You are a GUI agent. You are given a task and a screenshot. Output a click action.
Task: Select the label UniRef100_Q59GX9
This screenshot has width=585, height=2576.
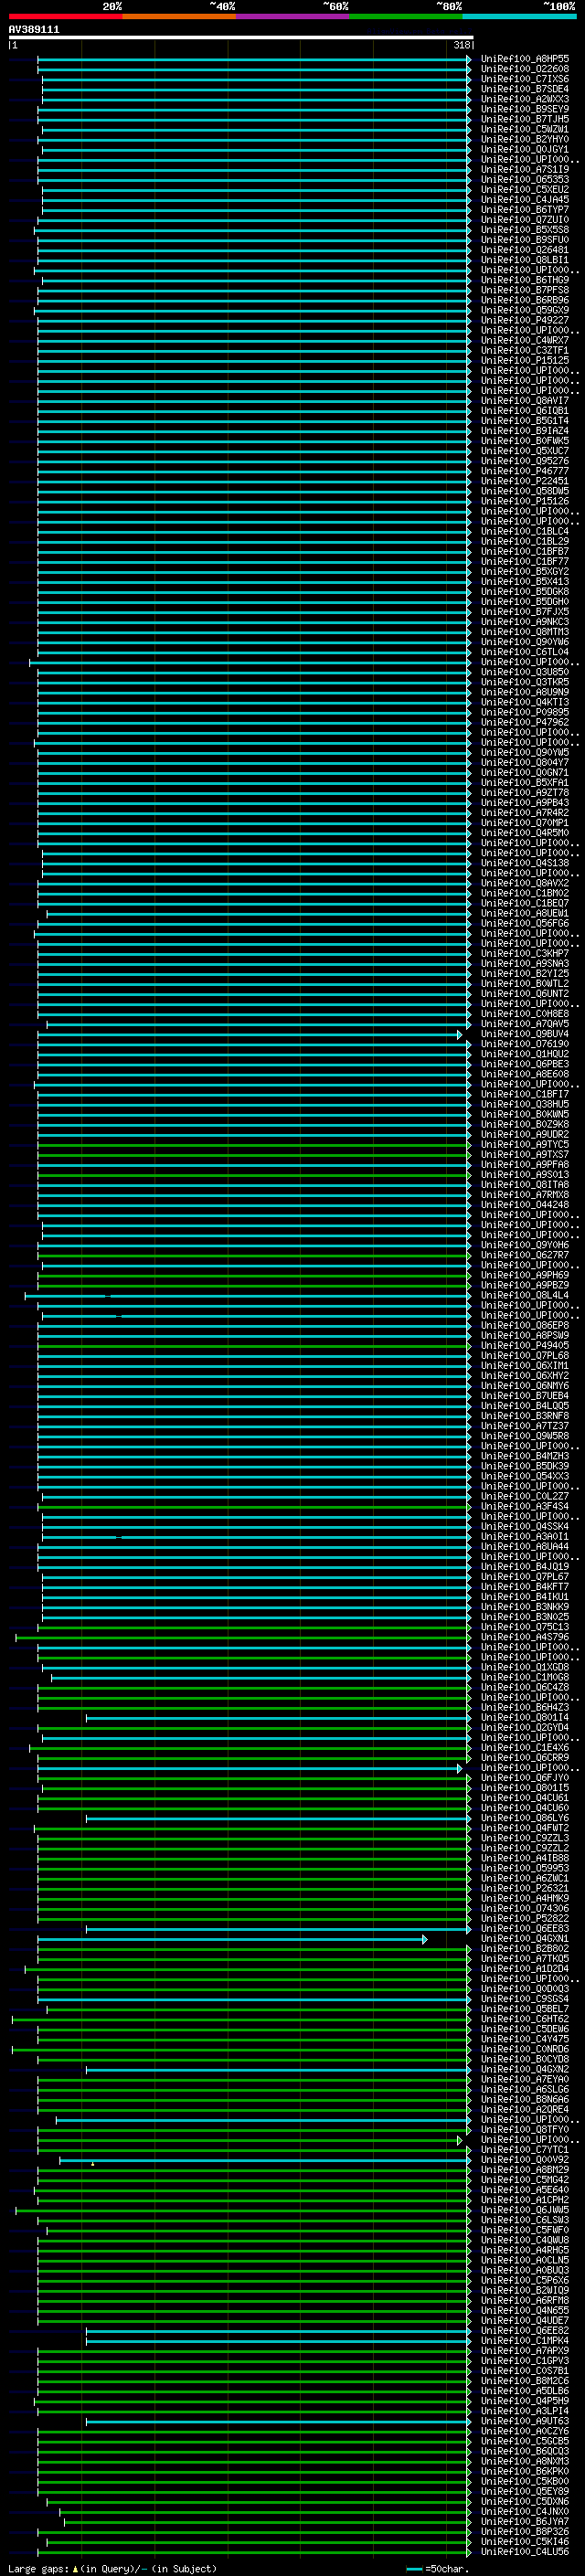coord(525,310)
